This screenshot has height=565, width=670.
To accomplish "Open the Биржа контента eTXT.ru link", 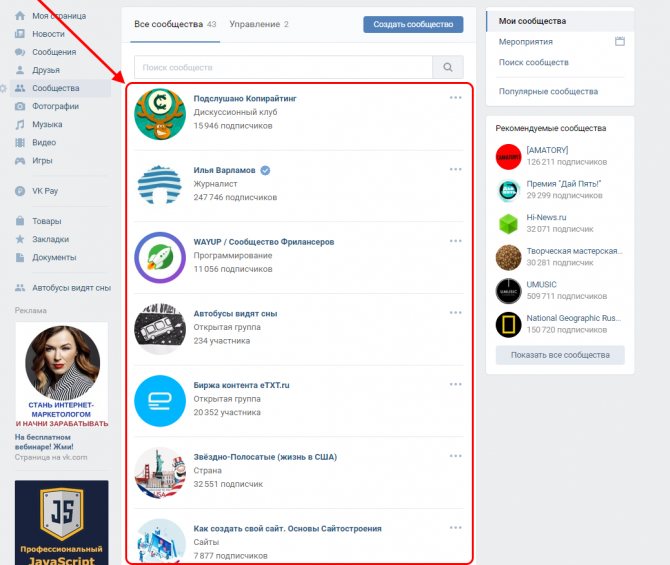I will 241,385.
